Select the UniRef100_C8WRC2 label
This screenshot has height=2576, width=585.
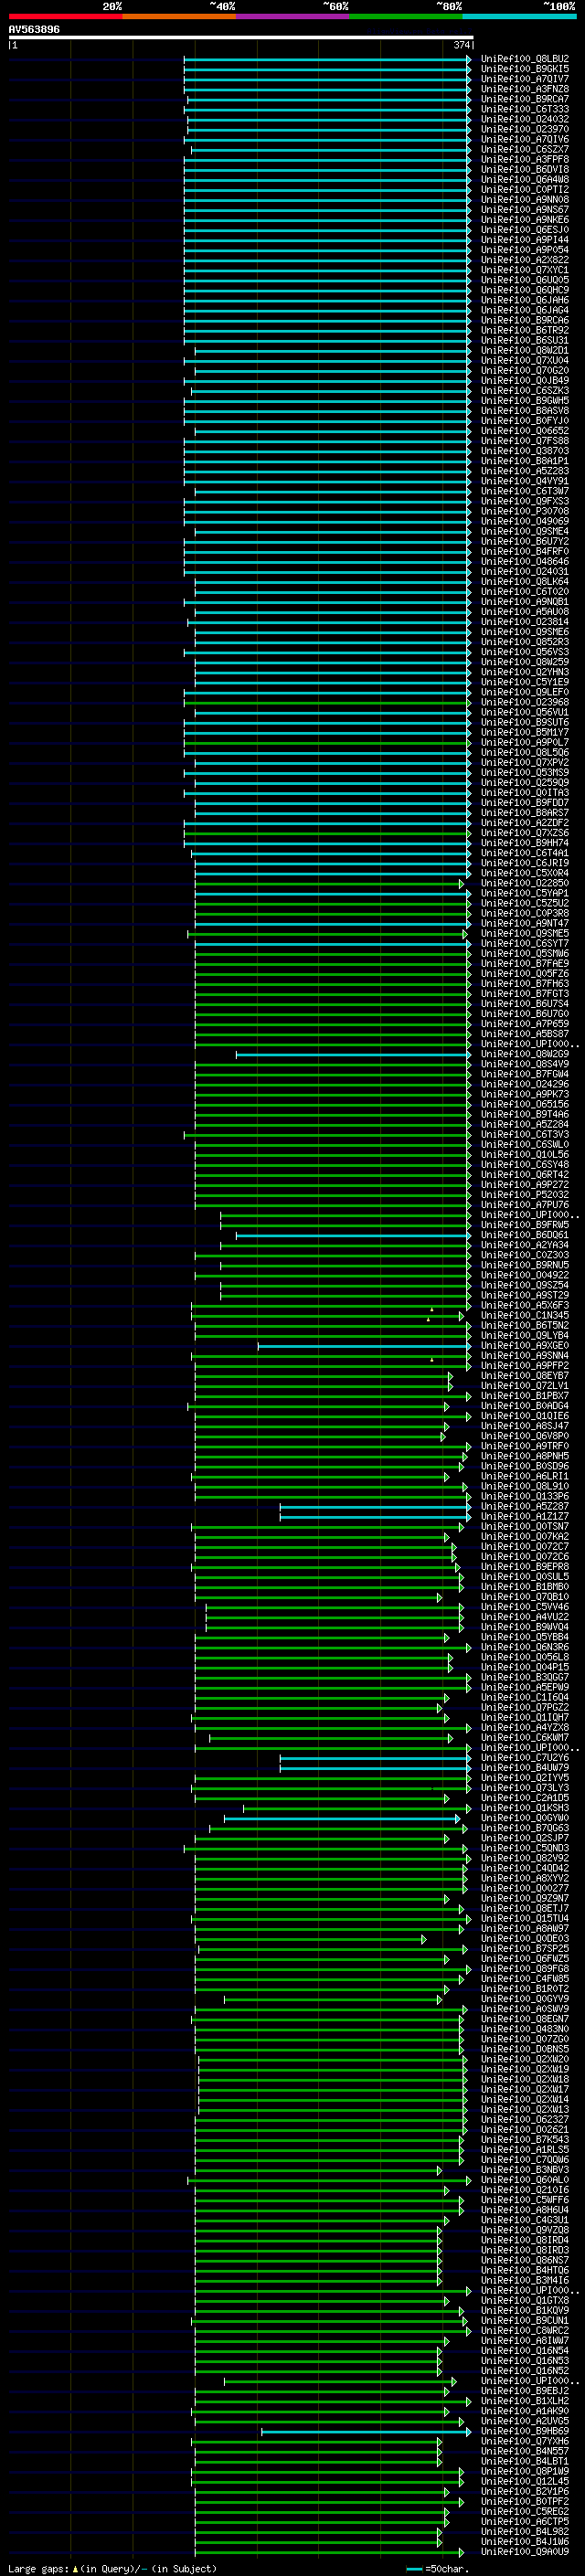(x=524, y=2330)
